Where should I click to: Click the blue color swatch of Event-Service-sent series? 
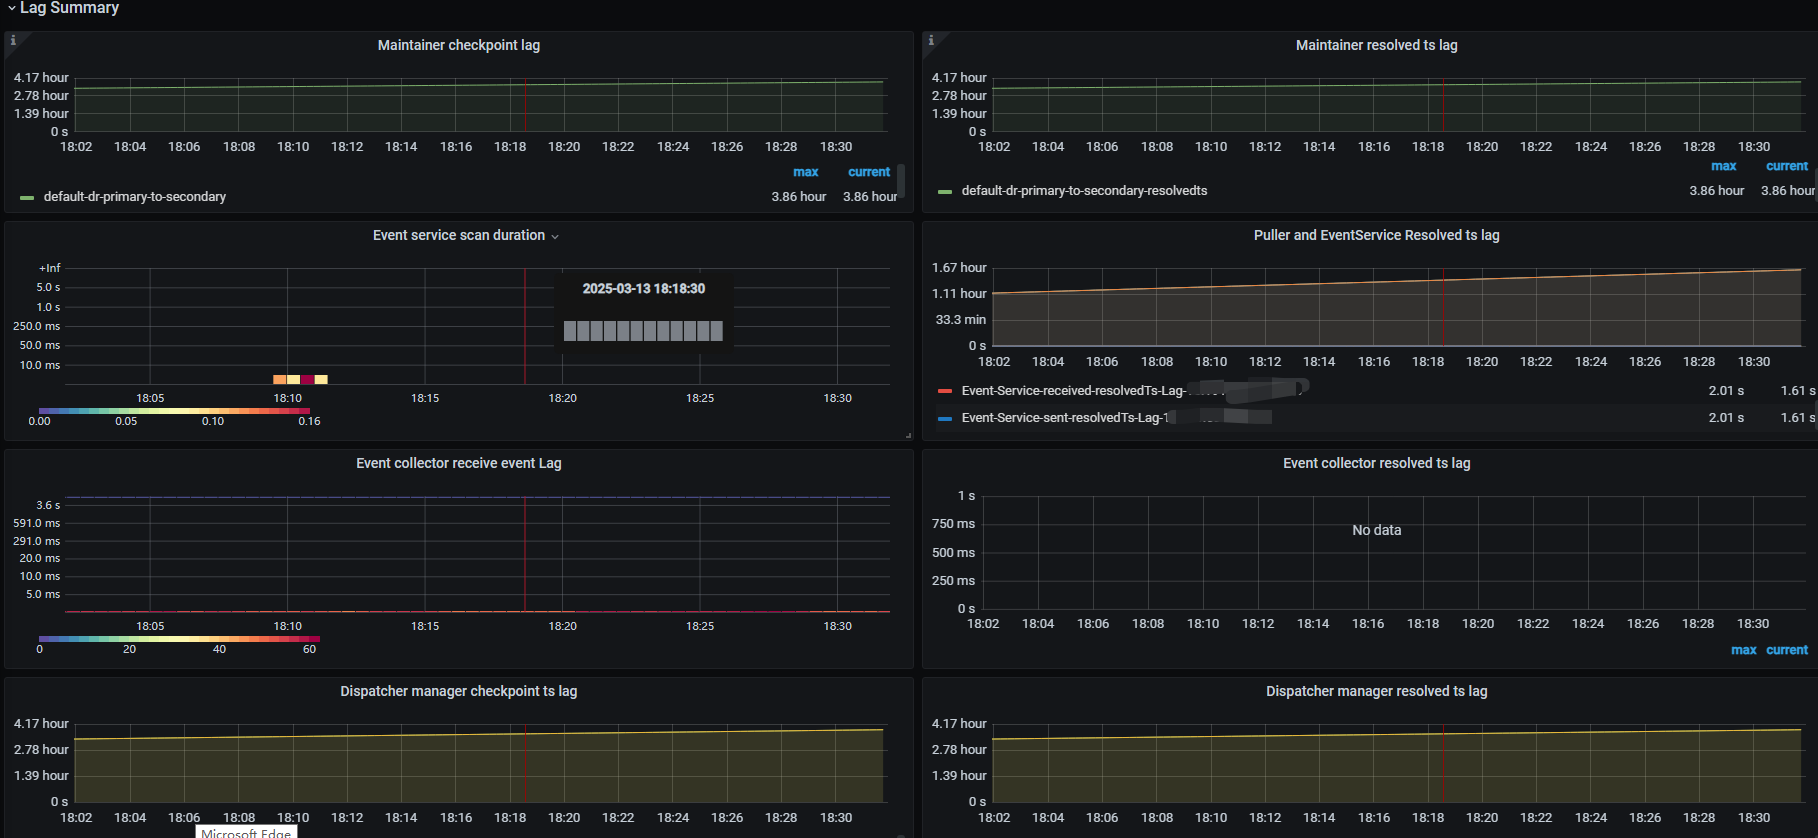tap(945, 419)
